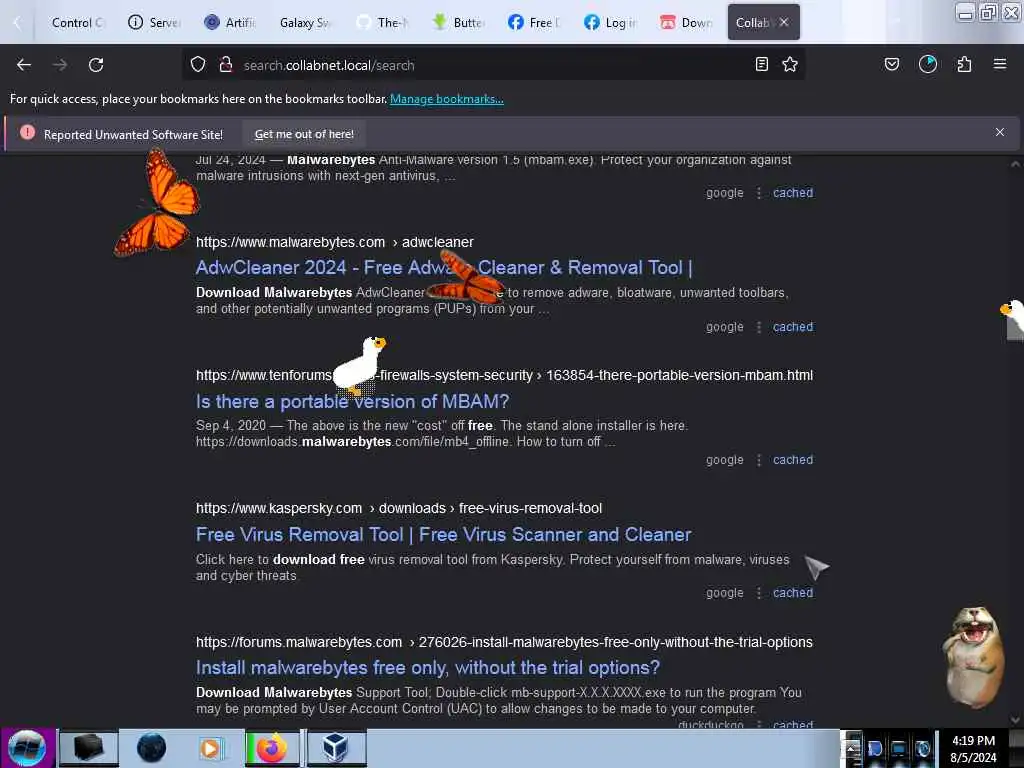Open the Windows Start orb
Viewport: 1024px width, 768px height.
click(27, 748)
